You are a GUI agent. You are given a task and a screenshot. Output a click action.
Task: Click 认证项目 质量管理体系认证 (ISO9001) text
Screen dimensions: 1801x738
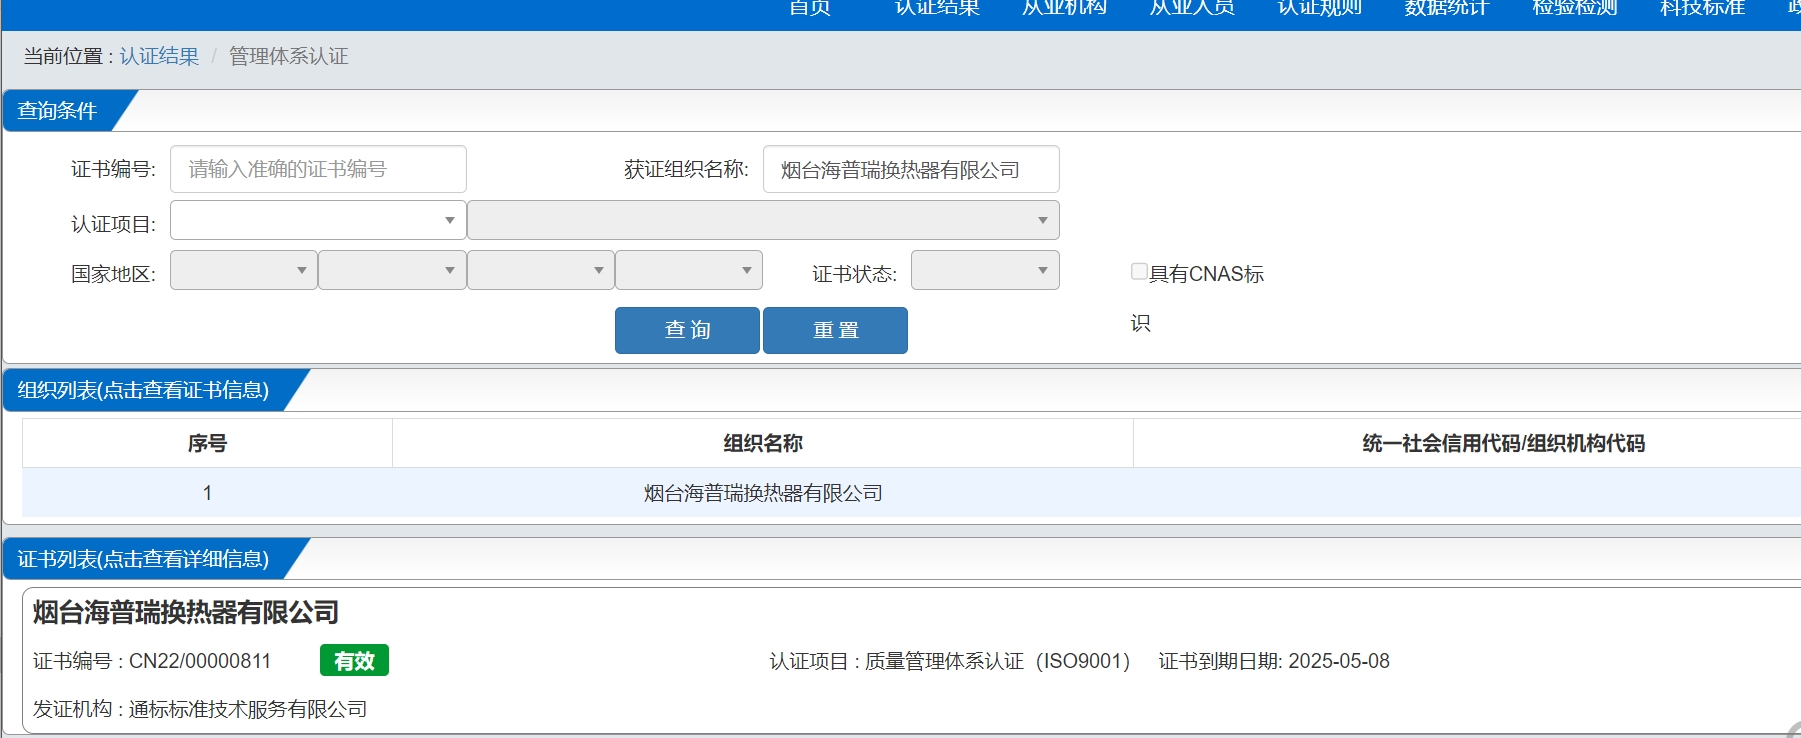(950, 661)
